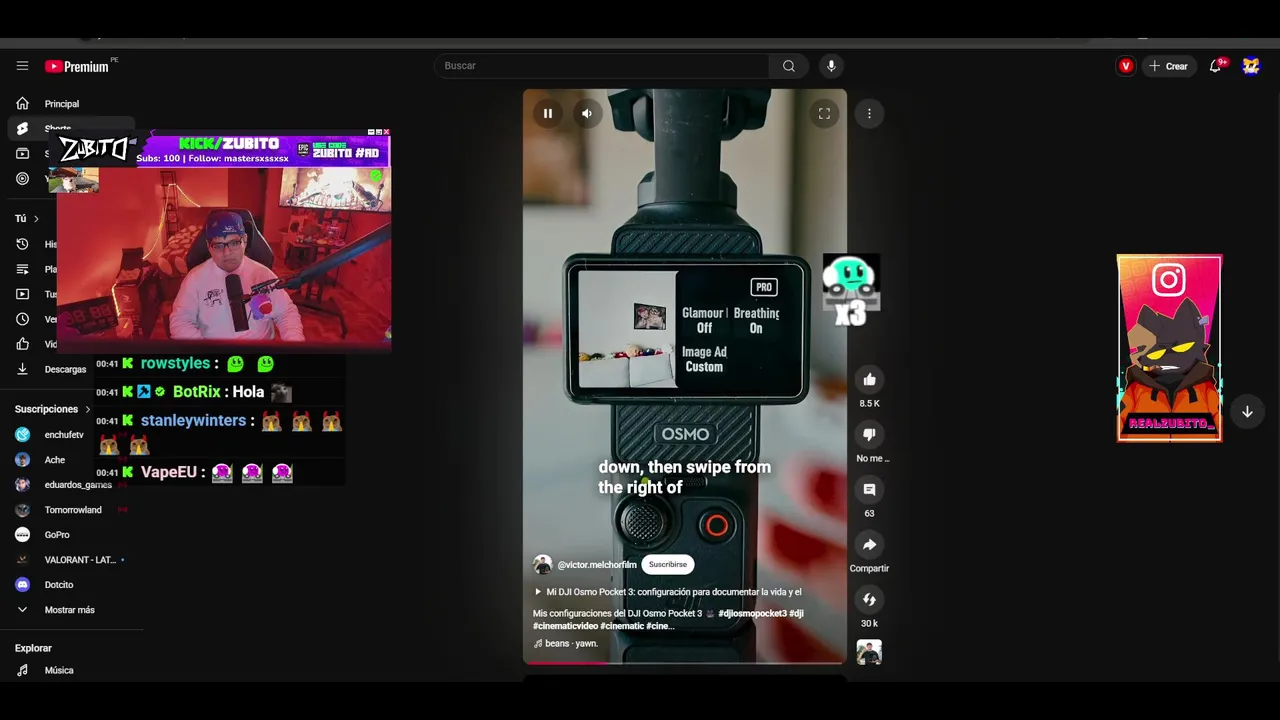1280x720 pixels.
Task: Click the Instagram REALZUBITO_ banner
Action: pos(1169,348)
